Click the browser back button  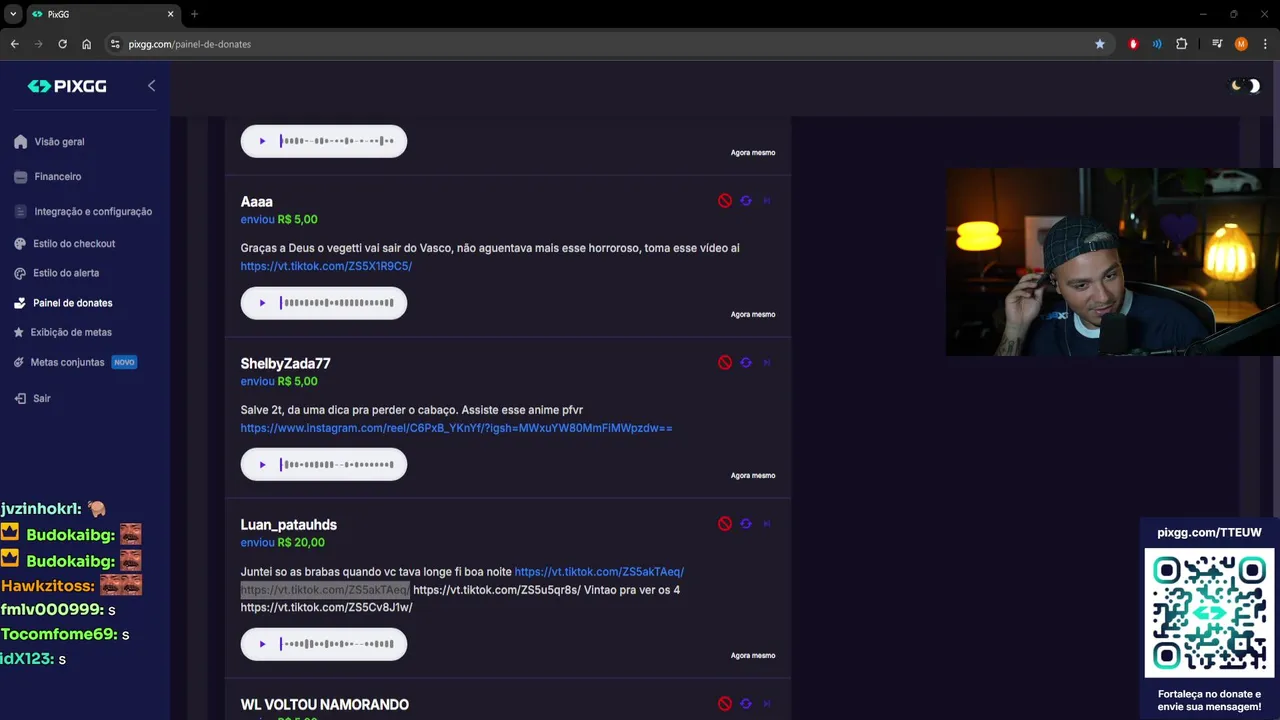click(14, 44)
